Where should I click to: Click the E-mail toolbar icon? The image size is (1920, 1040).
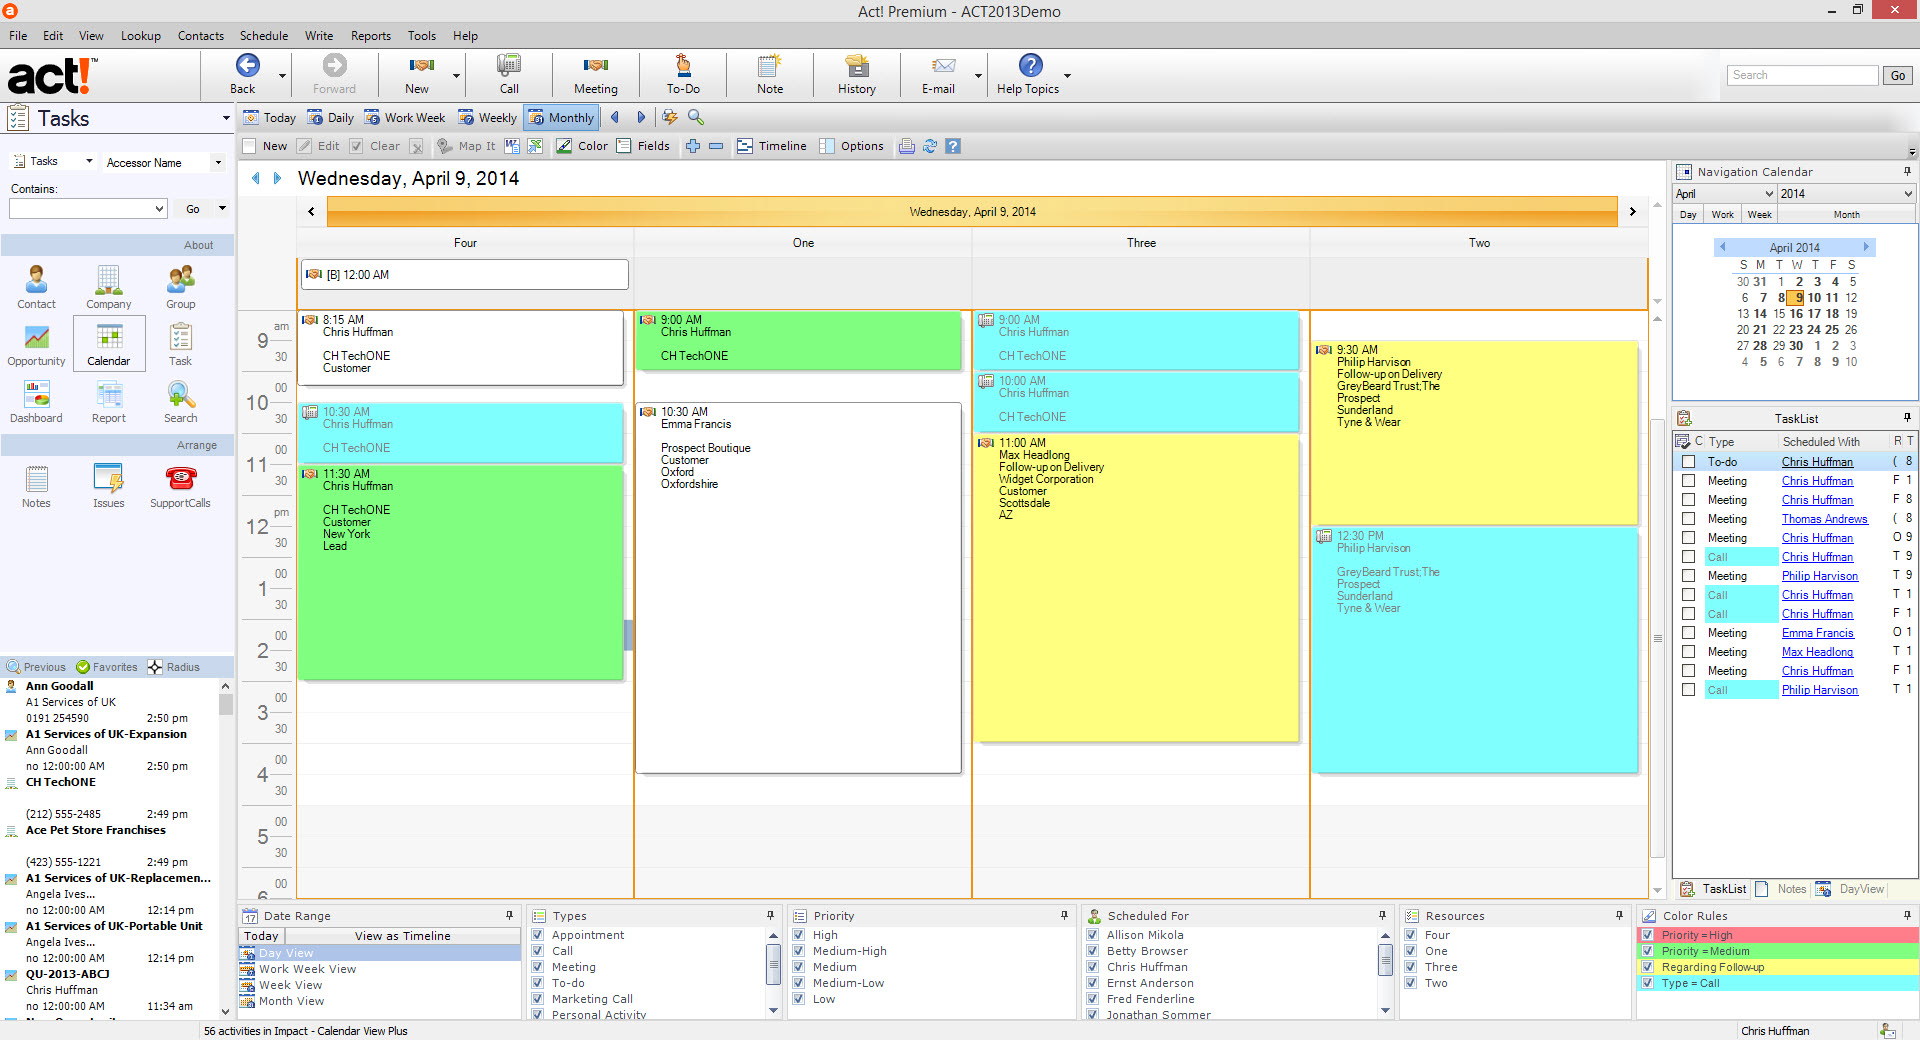tap(943, 66)
